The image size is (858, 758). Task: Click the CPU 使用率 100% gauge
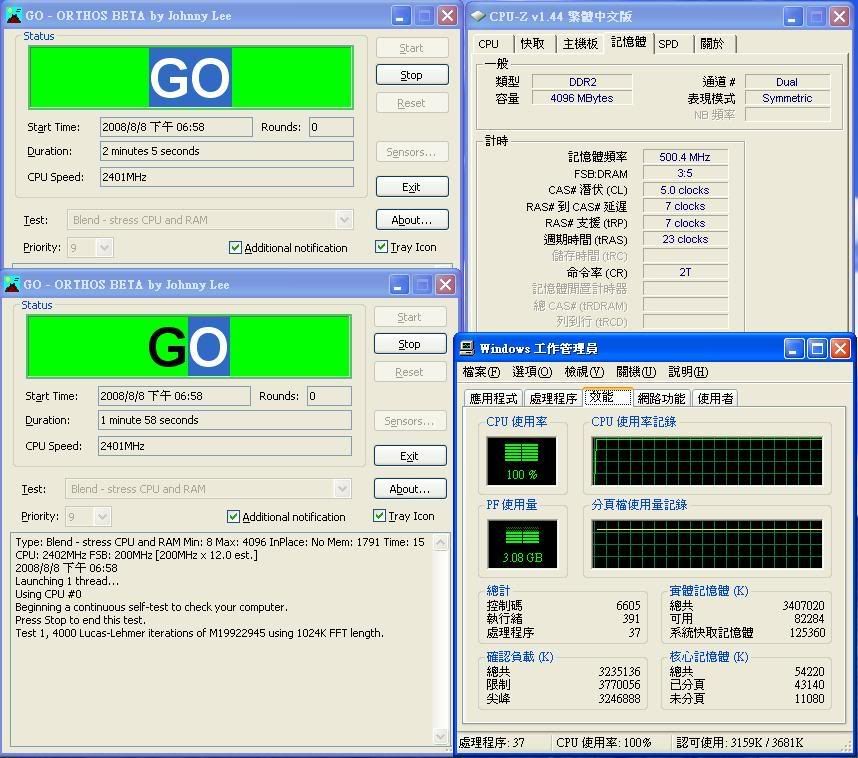click(x=521, y=461)
